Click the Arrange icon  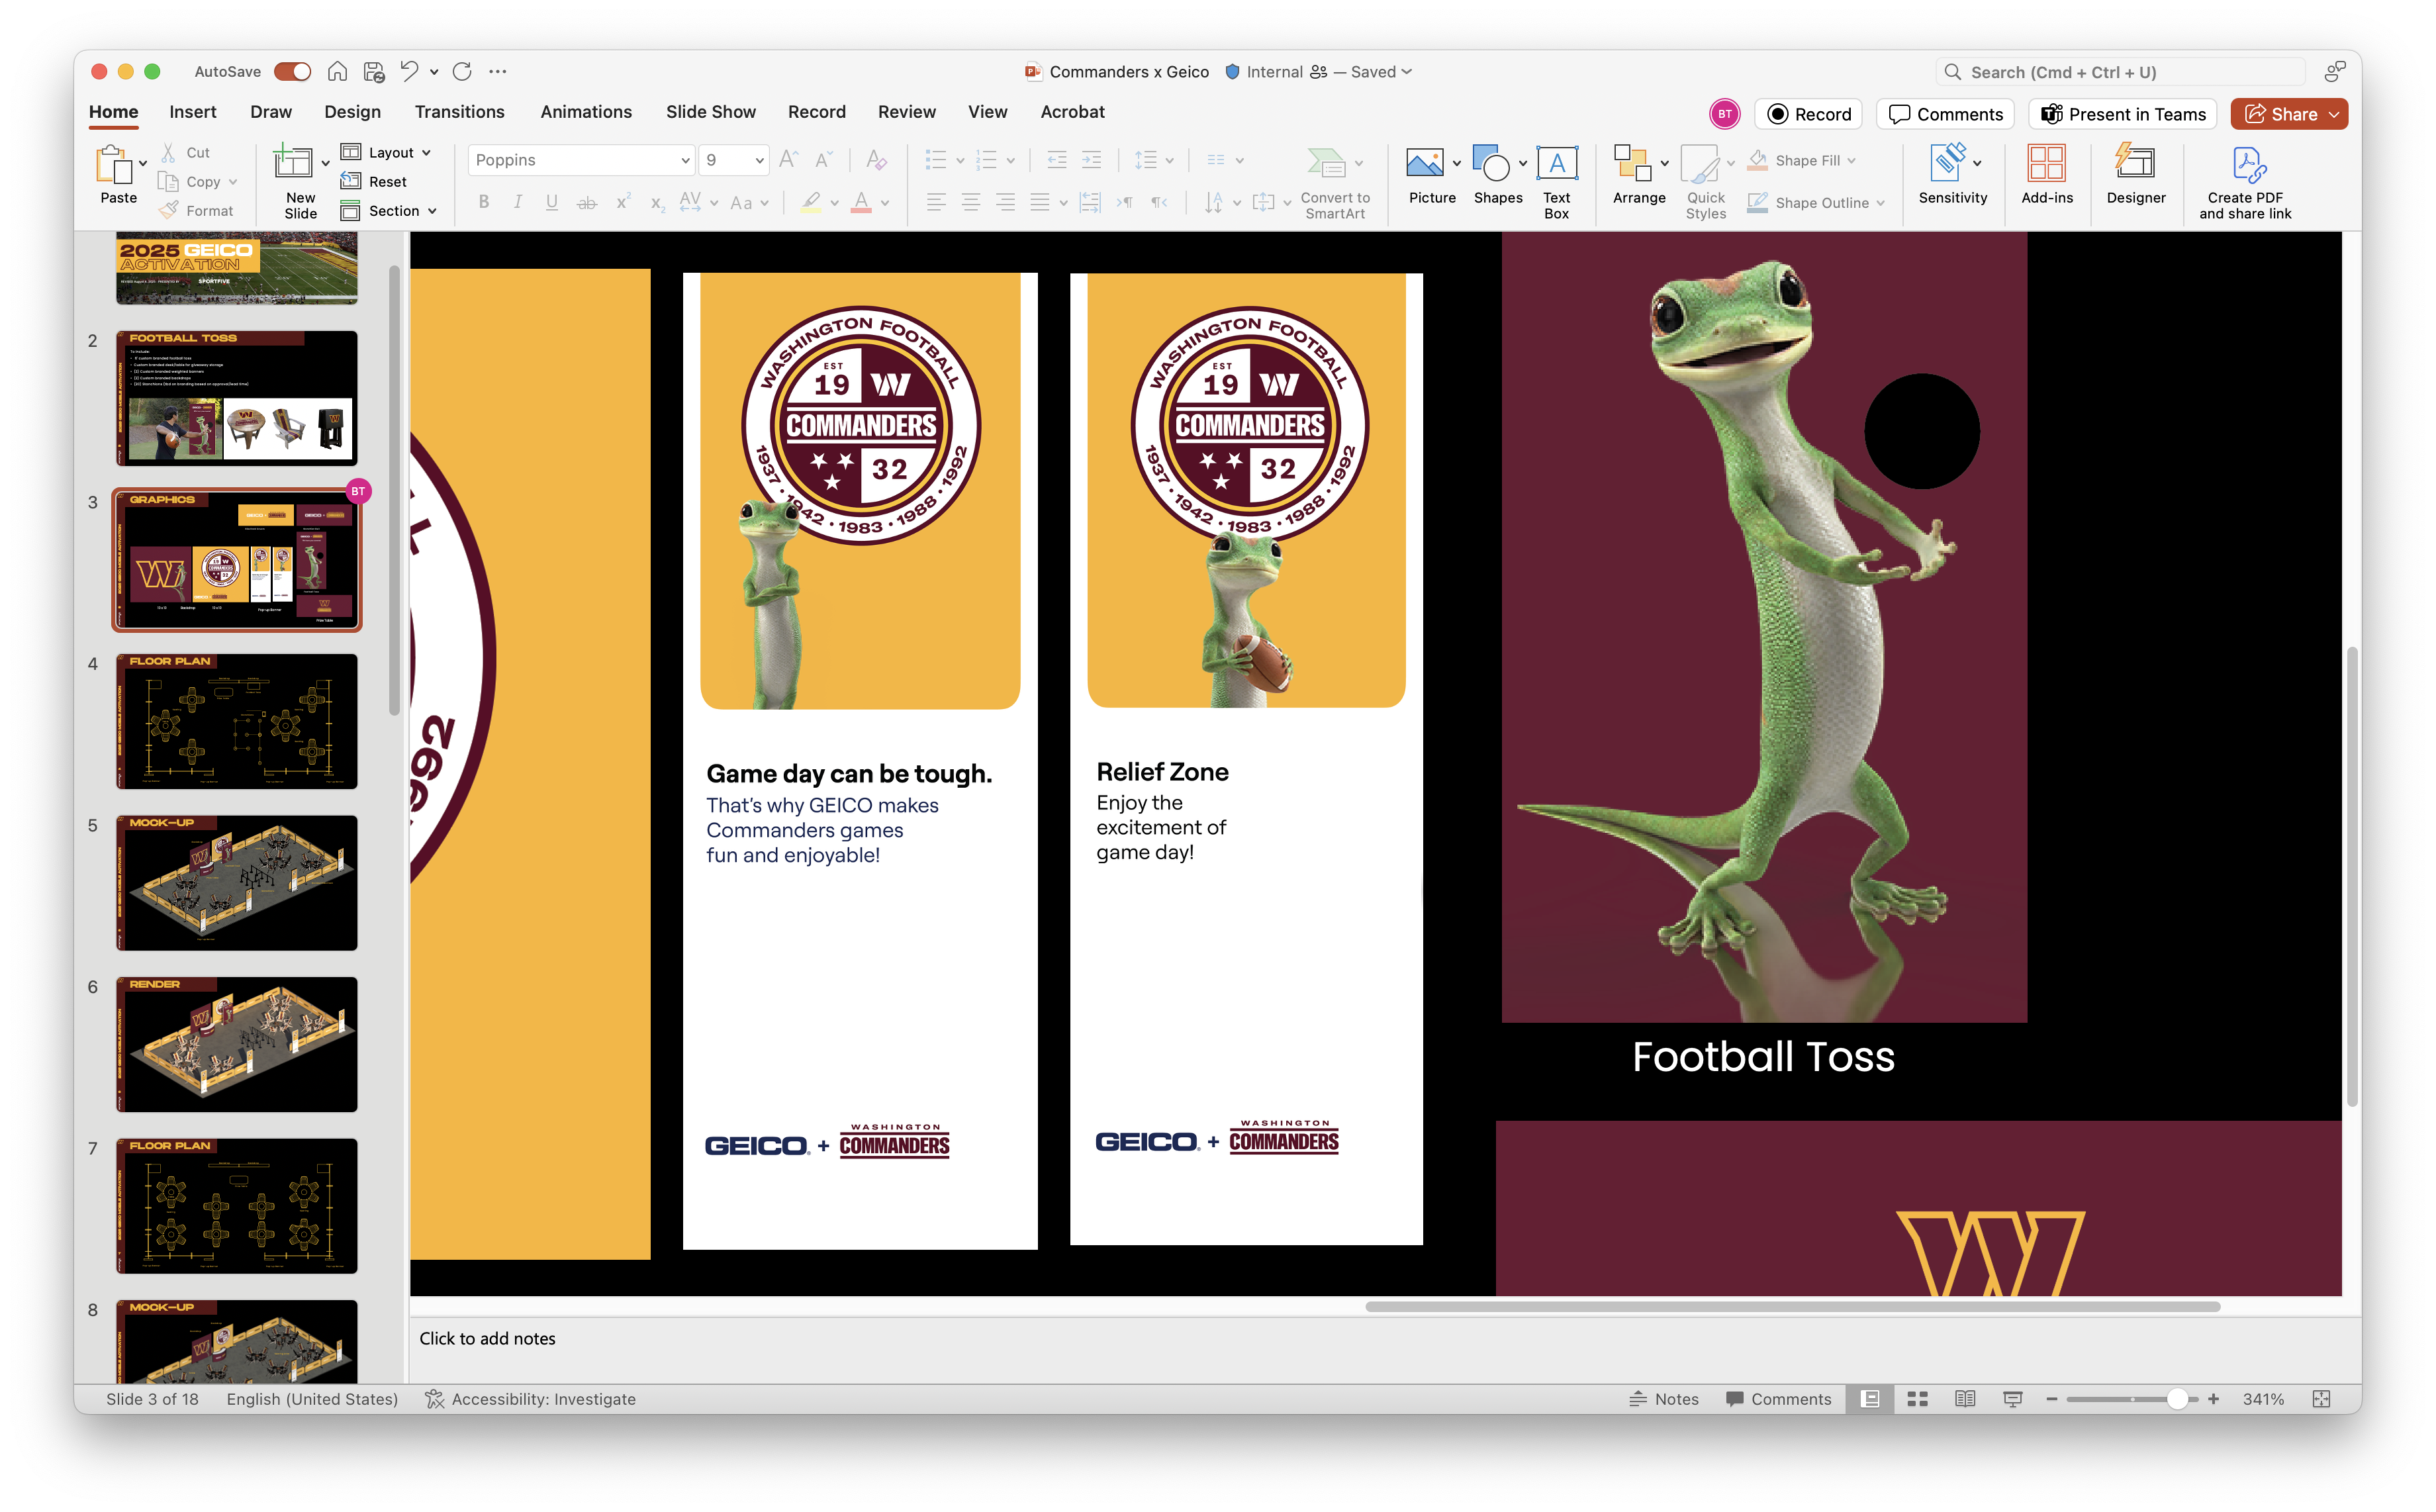(1632, 163)
